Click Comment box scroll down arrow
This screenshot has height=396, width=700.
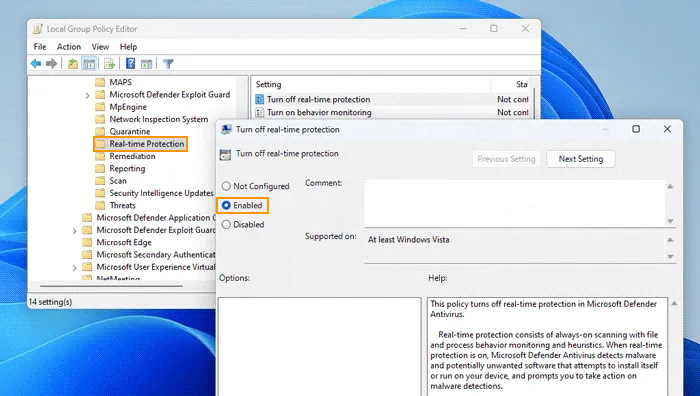tap(670, 221)
